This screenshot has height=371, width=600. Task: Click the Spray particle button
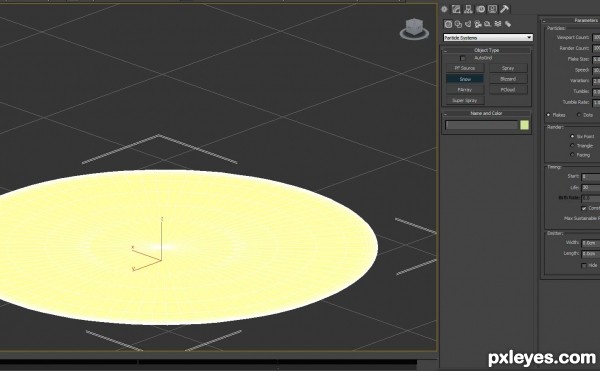(508, 68)
